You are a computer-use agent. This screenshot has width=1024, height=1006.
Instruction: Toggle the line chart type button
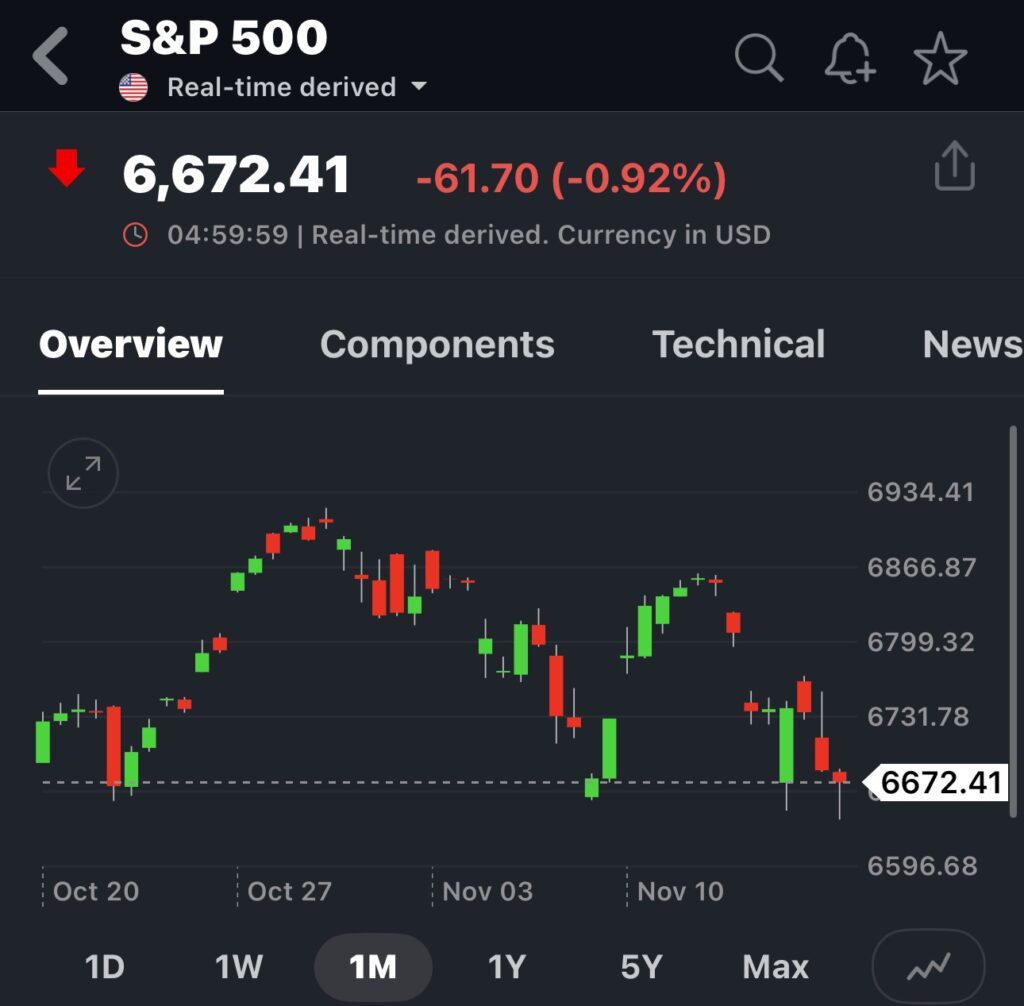928,967
